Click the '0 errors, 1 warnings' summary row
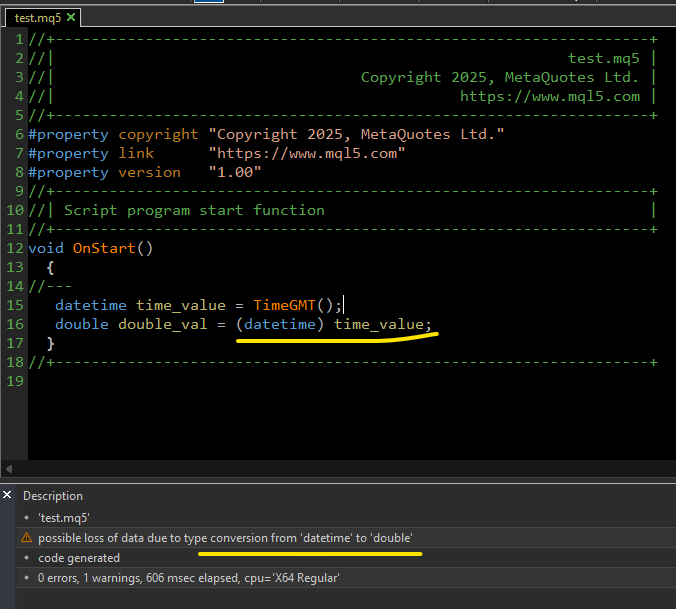Image resolution: width=676 pixels, height=609 pixels. pos(346,578)
